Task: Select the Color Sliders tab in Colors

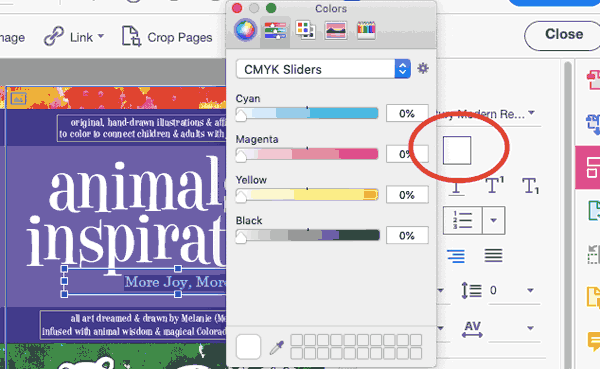Action: click(275, 31)
